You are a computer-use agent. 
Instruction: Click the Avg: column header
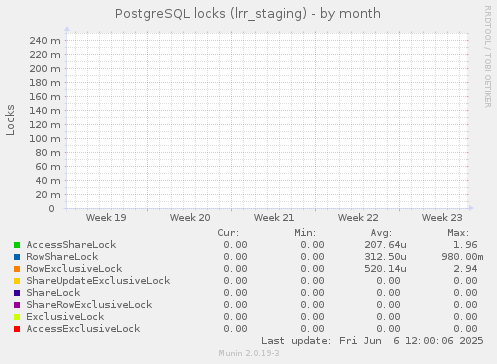(381, 233)
